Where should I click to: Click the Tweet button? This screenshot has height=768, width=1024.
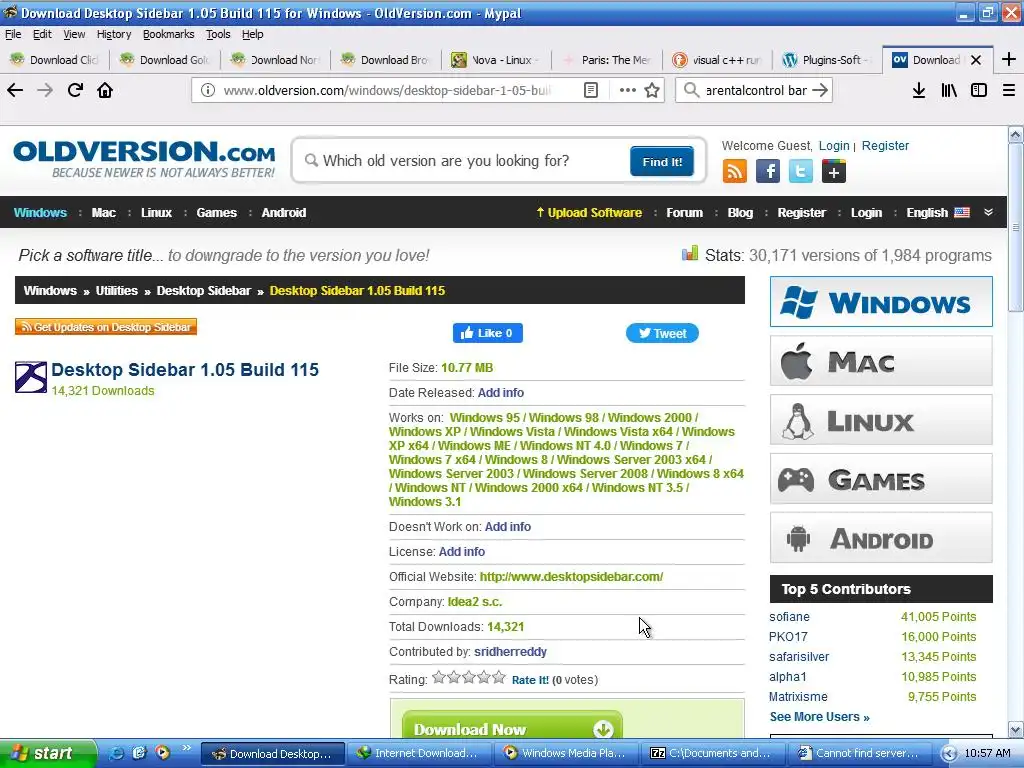pos(662,333)
